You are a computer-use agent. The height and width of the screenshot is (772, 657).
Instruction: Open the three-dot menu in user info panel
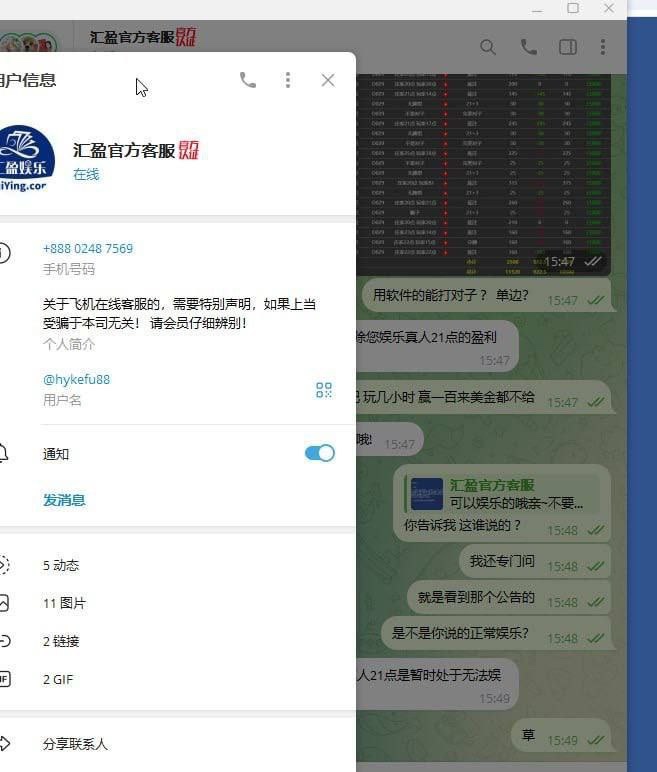(x=288, y=80)
